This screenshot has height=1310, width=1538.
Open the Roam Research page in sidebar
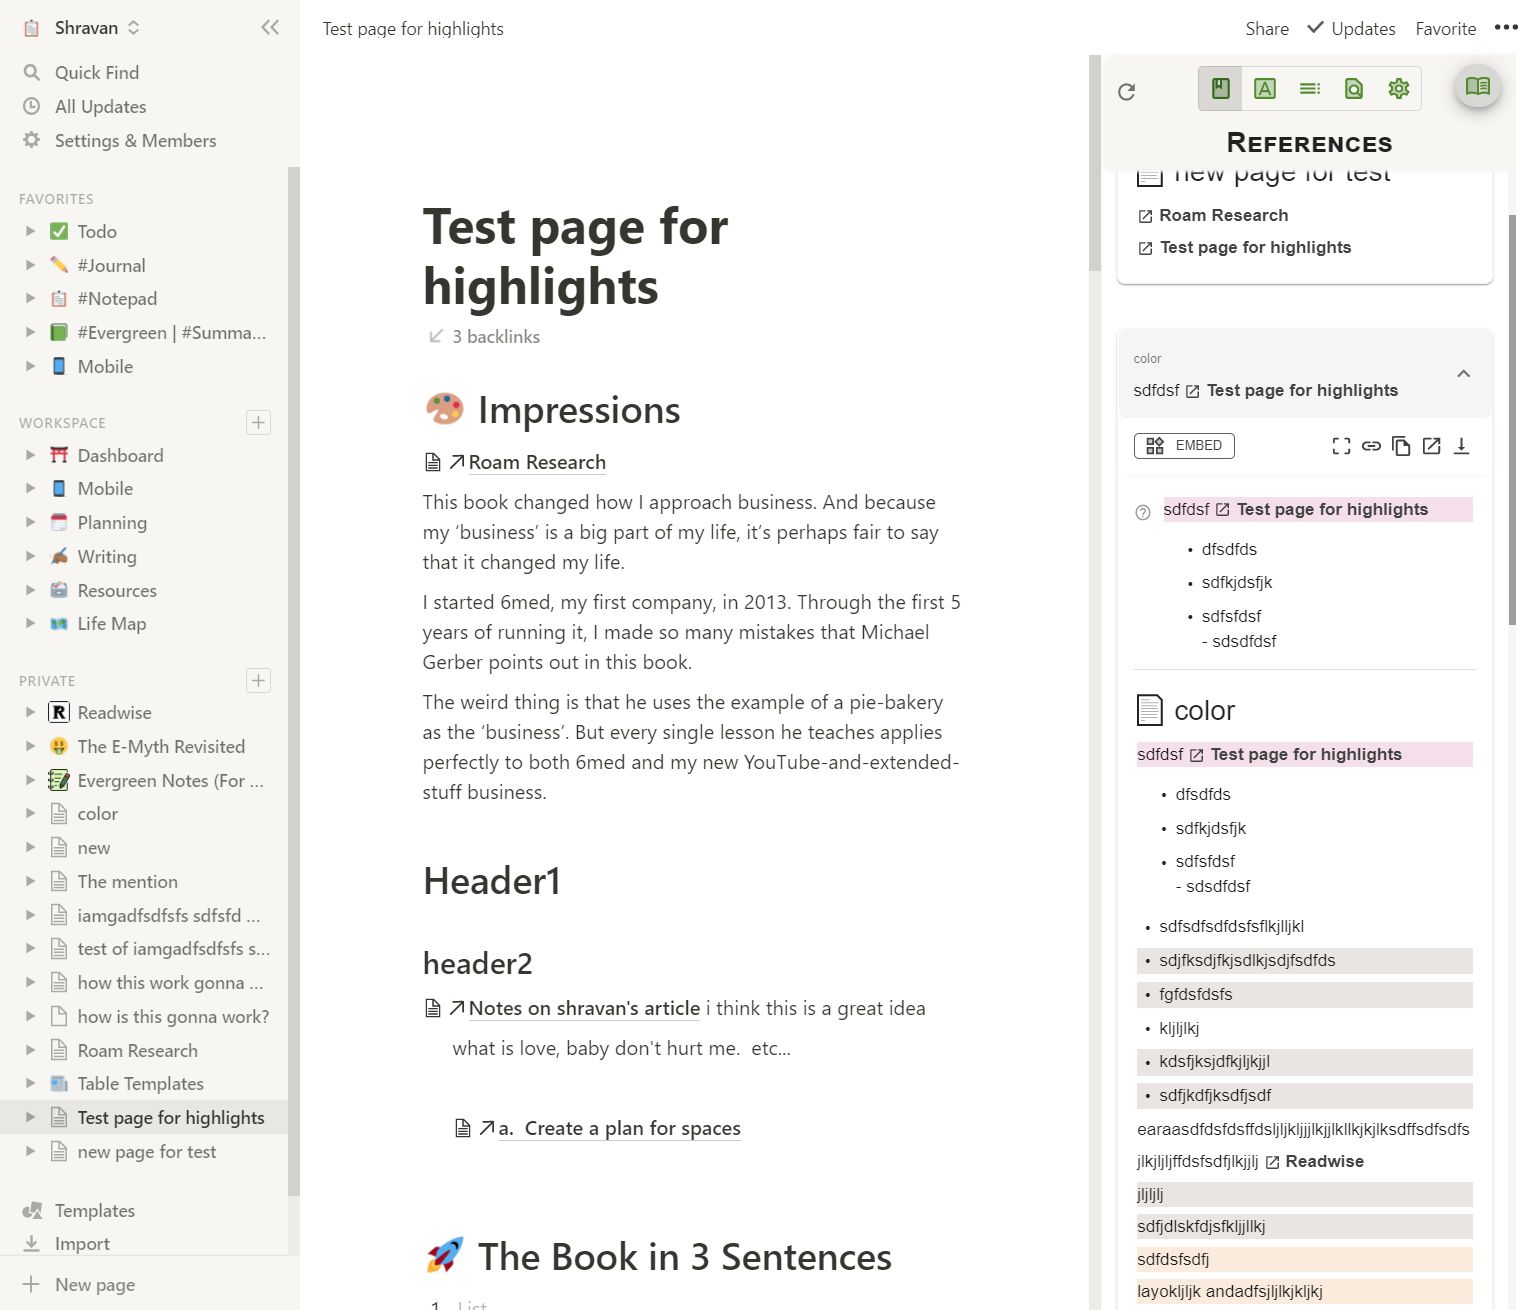pyautogui.click(x=137, y=1051)
